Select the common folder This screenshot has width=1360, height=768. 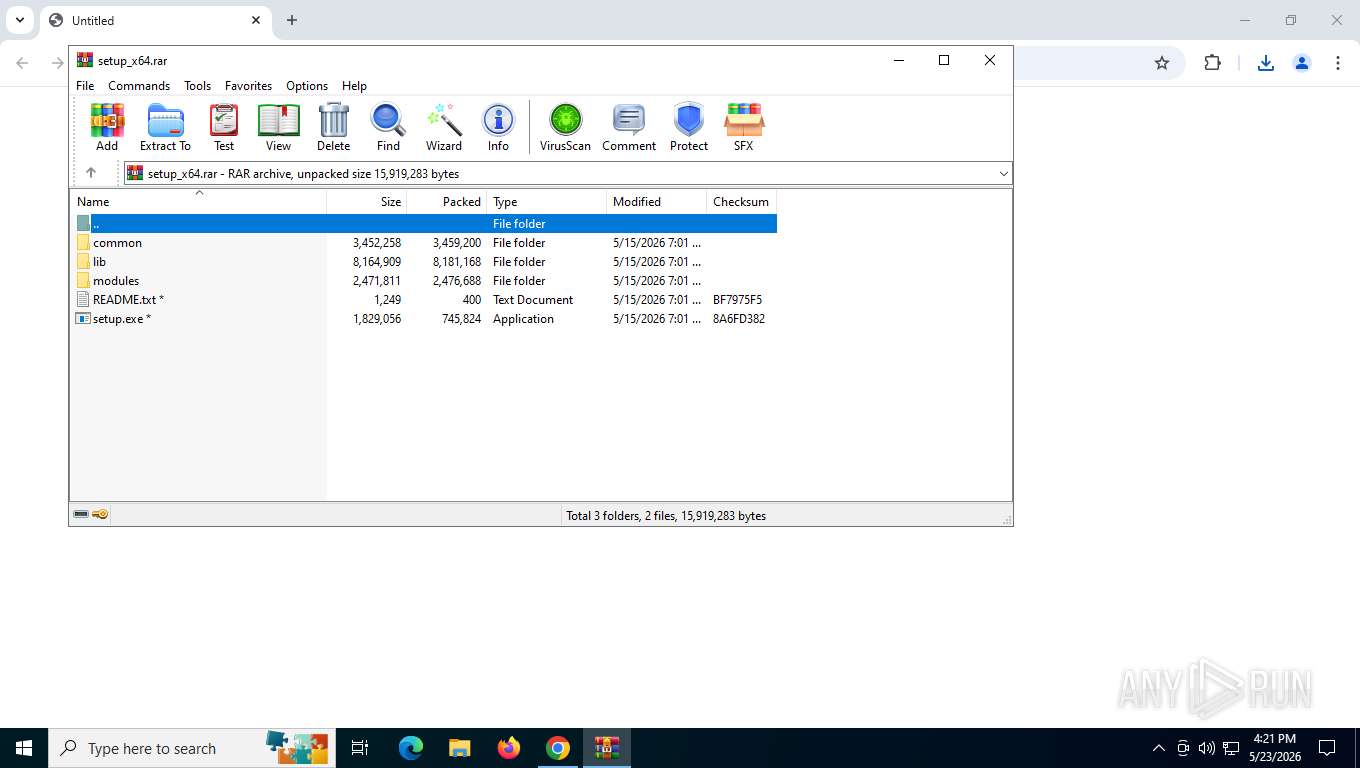[117, 243]
